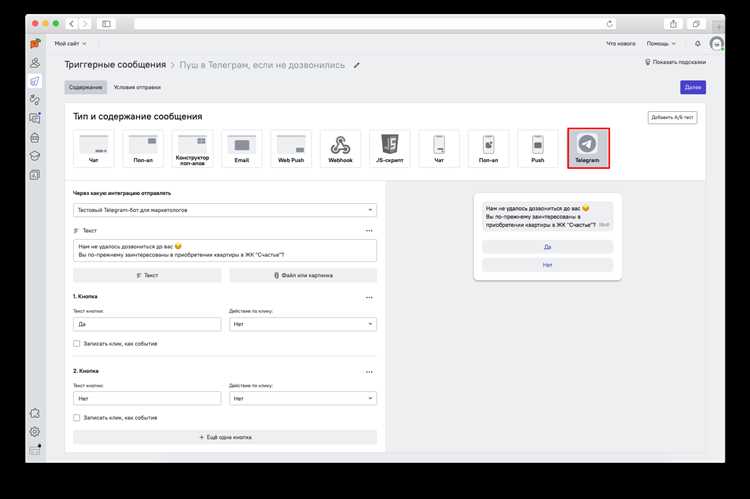Click 'Добавить A/B тест' button
The width and height of the screenshot is (750, 499).
click(x=672, y=117)
